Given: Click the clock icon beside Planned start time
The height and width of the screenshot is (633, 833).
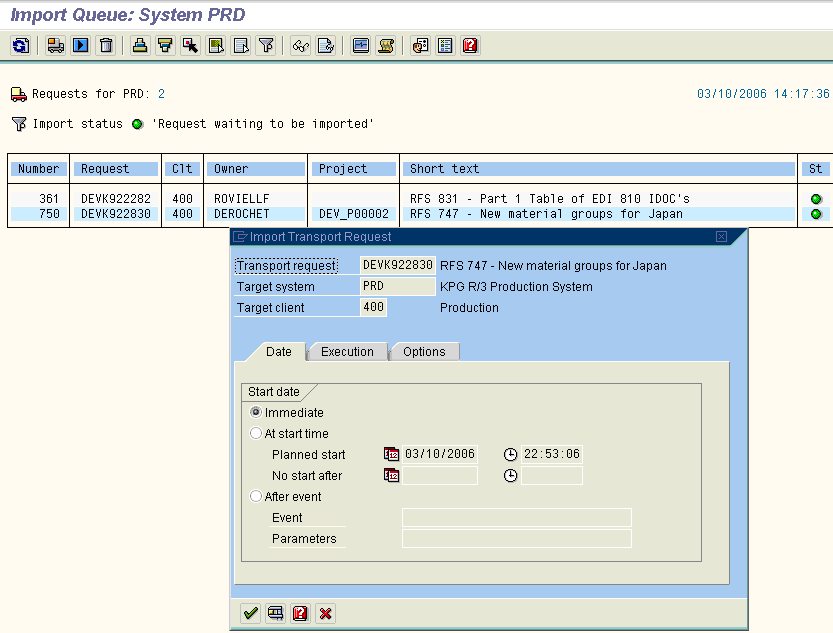Looking at the screenshot, I should [x=510, y=454].
